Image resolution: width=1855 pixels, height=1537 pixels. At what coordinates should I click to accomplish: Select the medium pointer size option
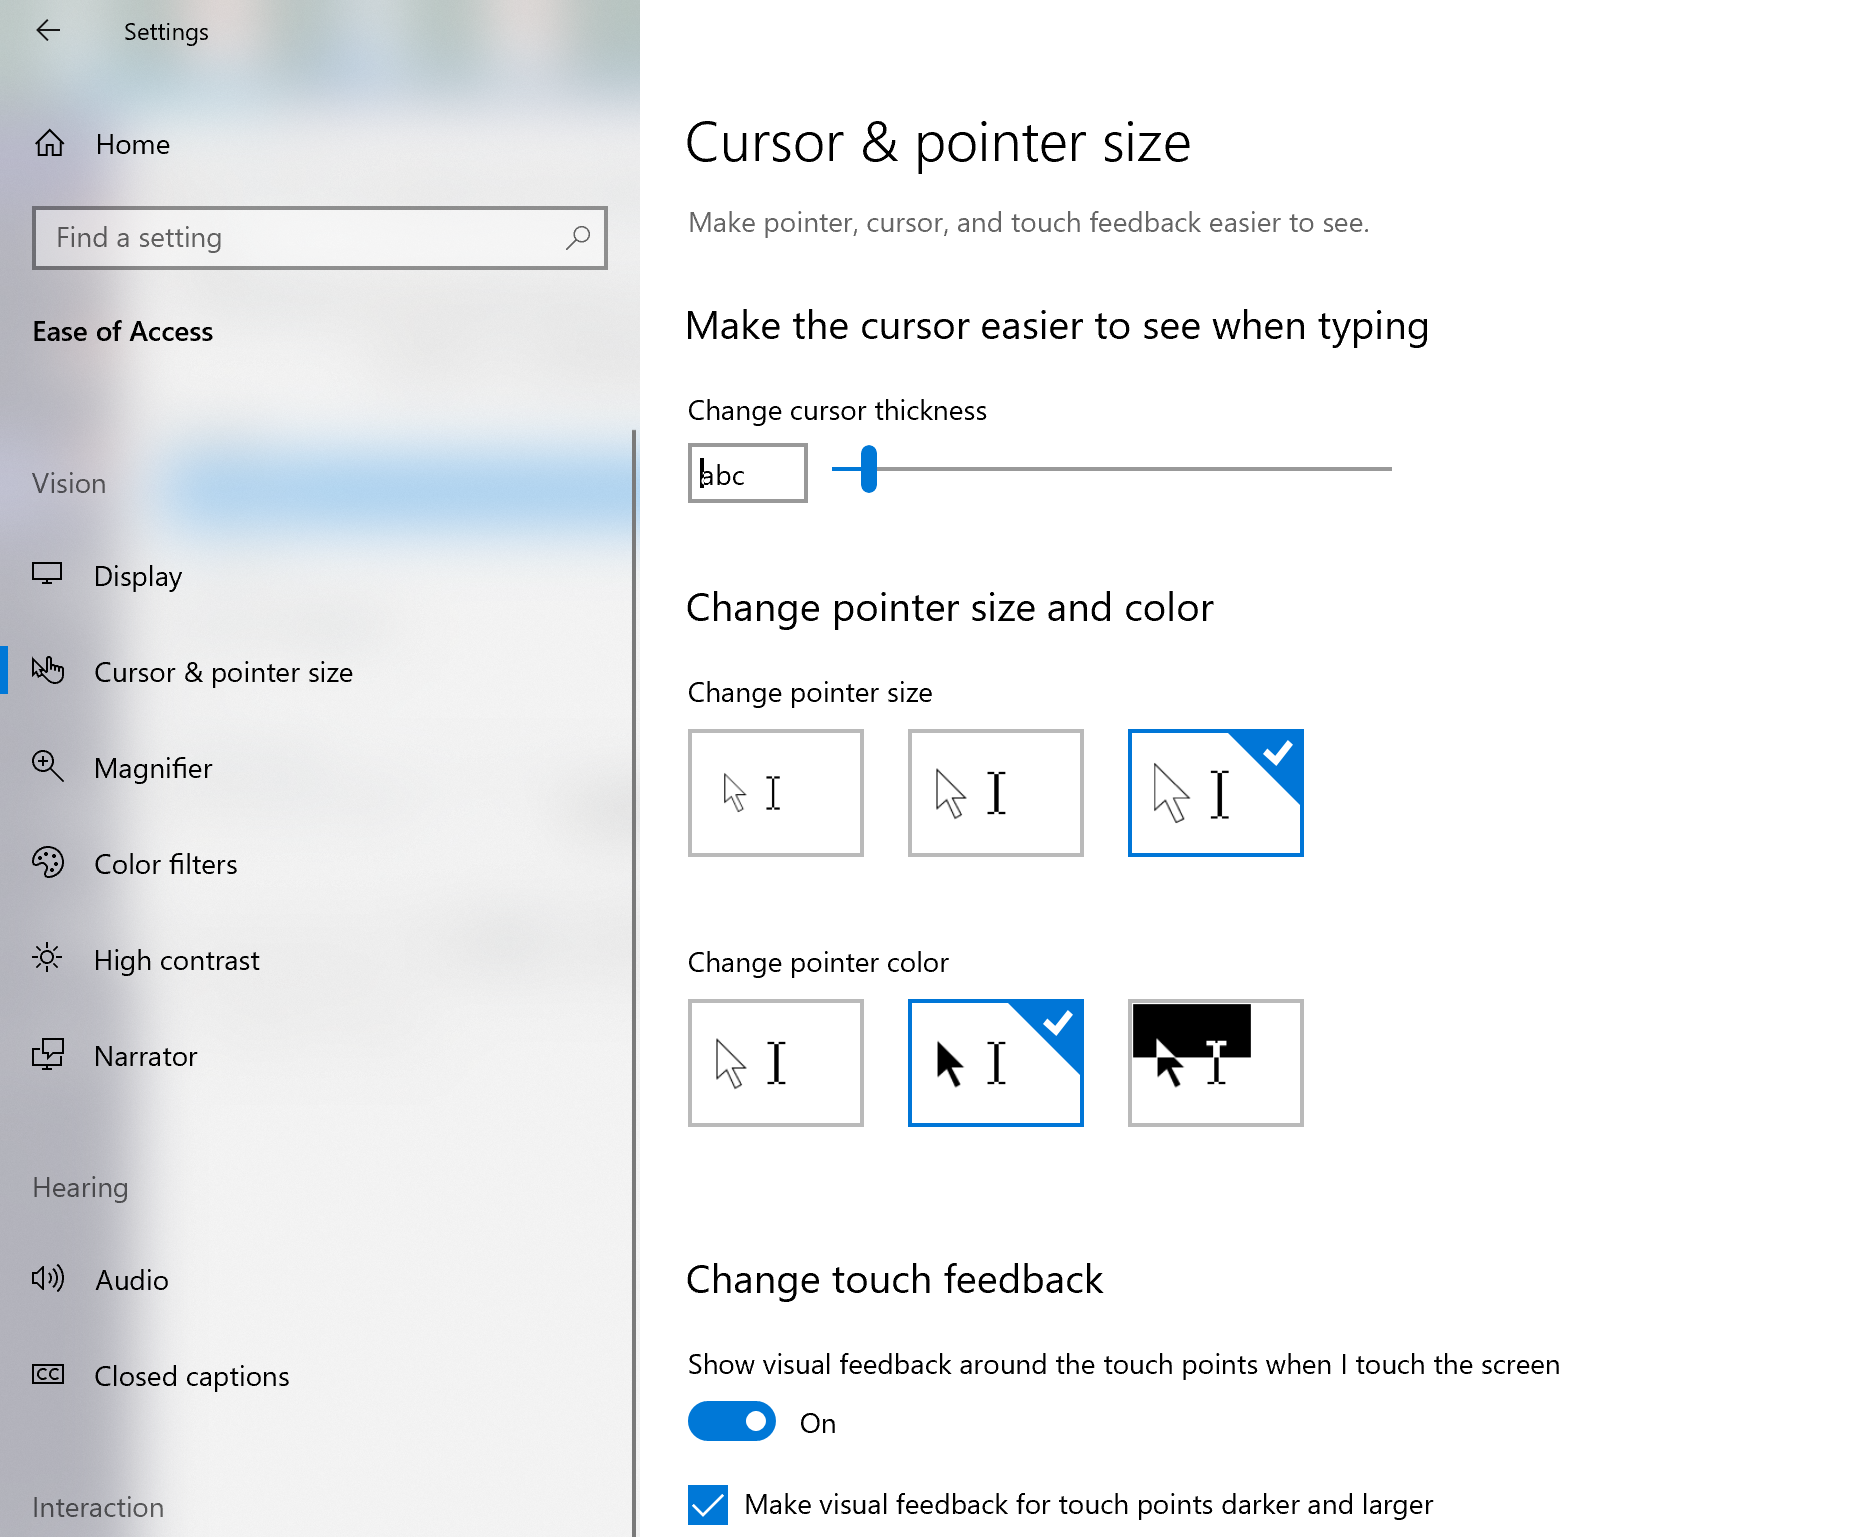[996, 793]
